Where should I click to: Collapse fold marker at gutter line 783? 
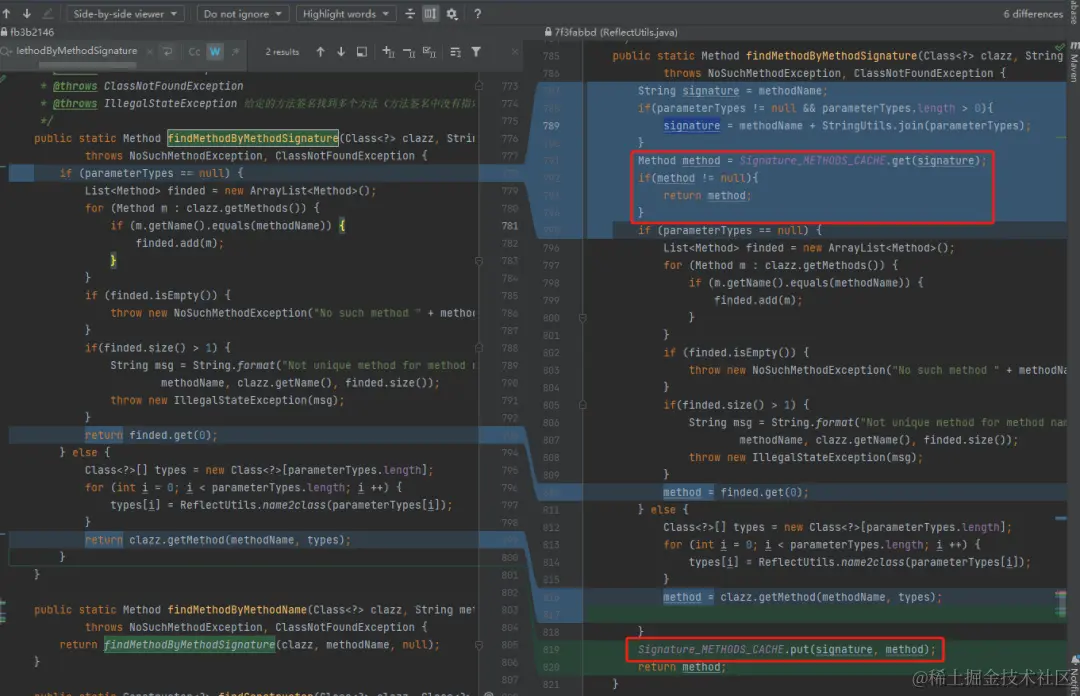coord(479,260)
